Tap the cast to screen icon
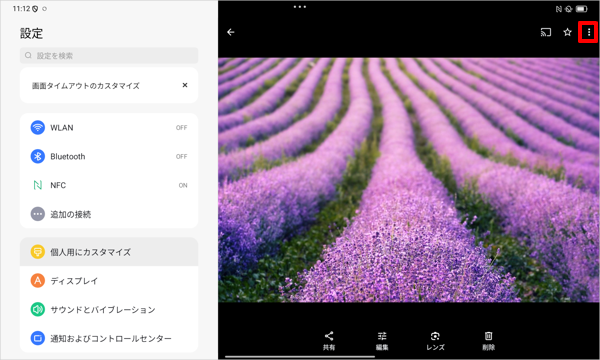 [x=546, y=32]
